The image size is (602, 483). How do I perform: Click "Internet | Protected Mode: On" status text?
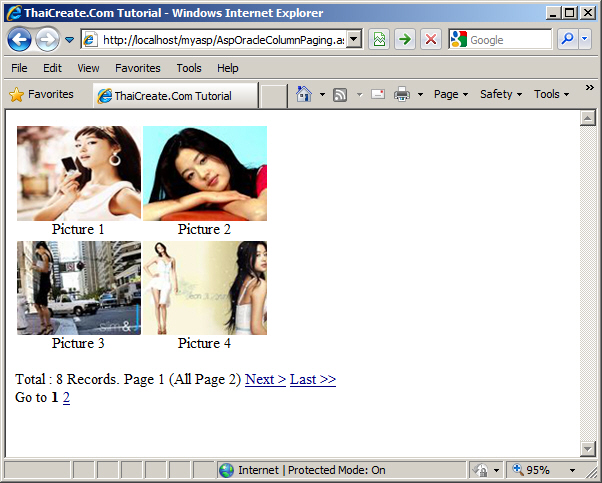tap(312, 470)
